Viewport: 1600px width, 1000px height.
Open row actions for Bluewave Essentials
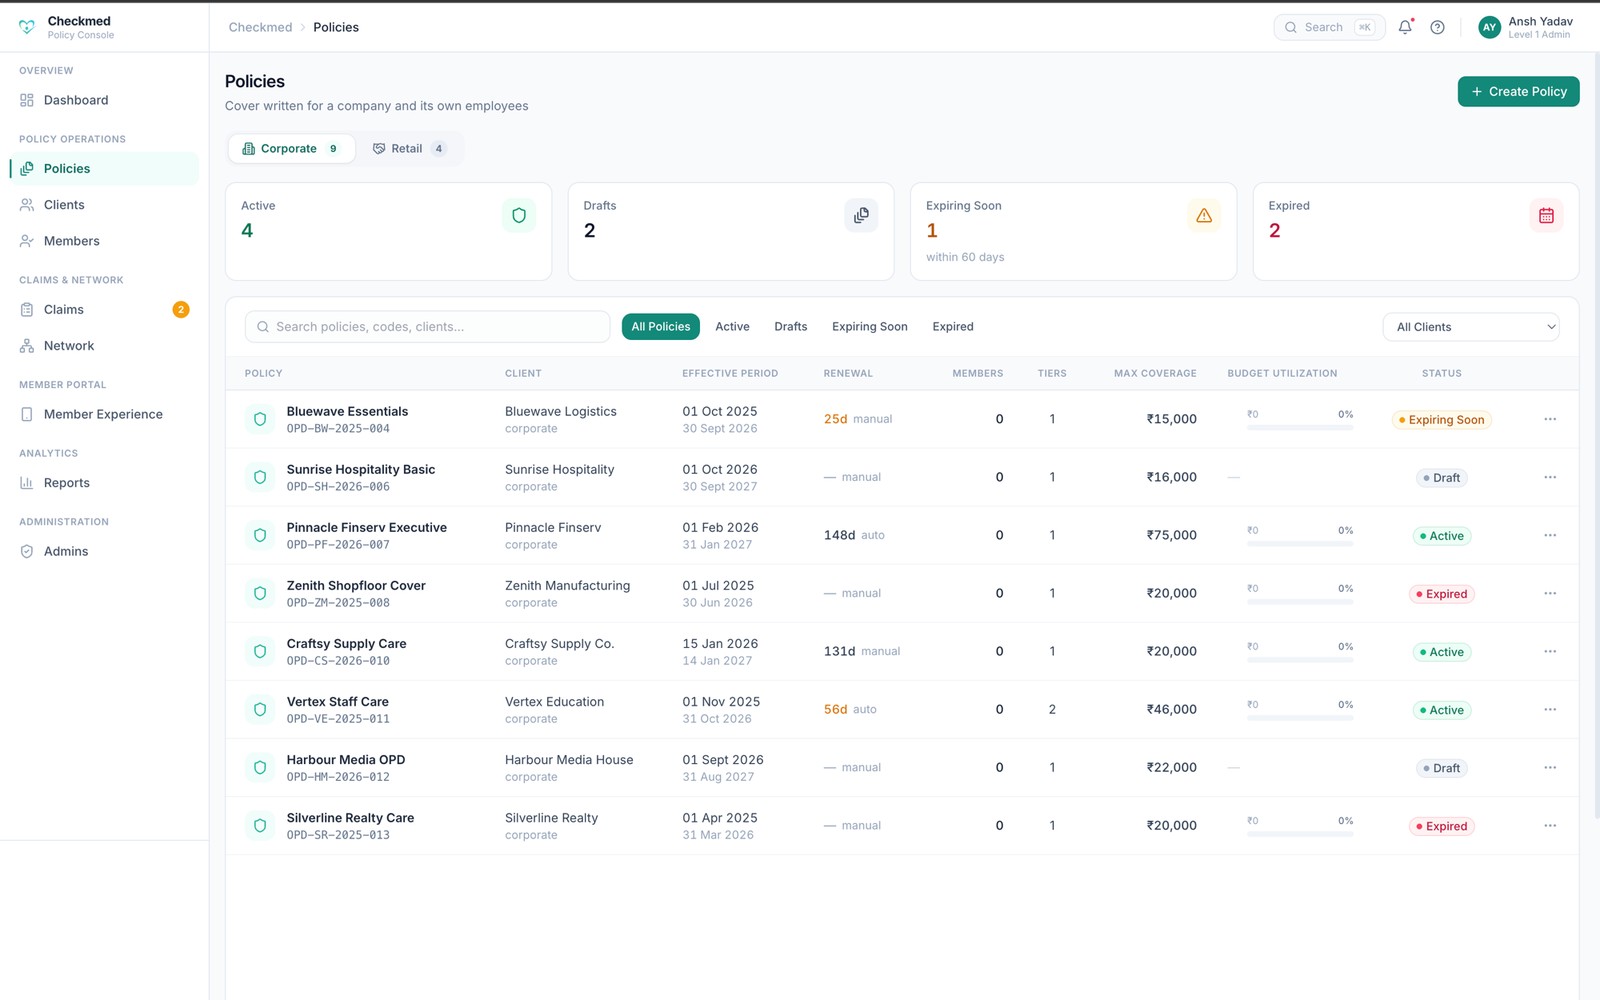pyautogui.click(x=1550, y=419)
